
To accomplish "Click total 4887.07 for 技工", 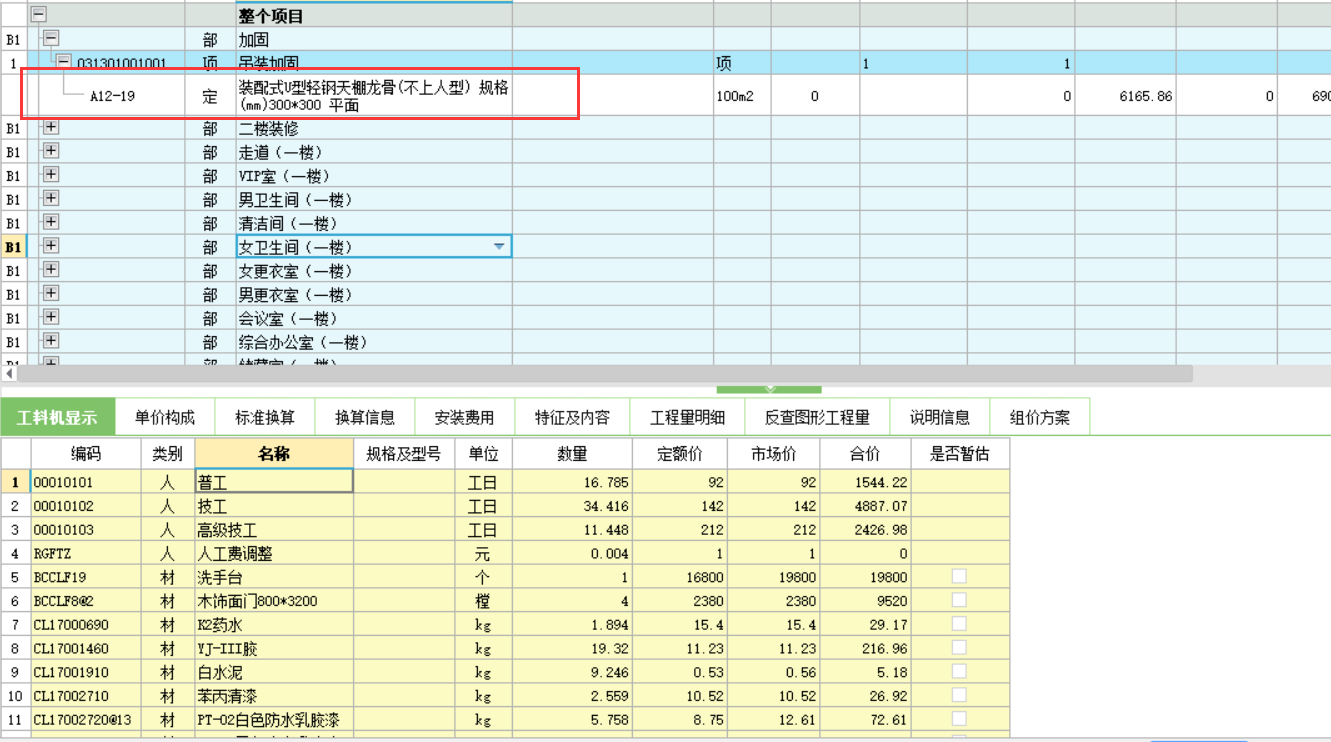I will point(865,506).
